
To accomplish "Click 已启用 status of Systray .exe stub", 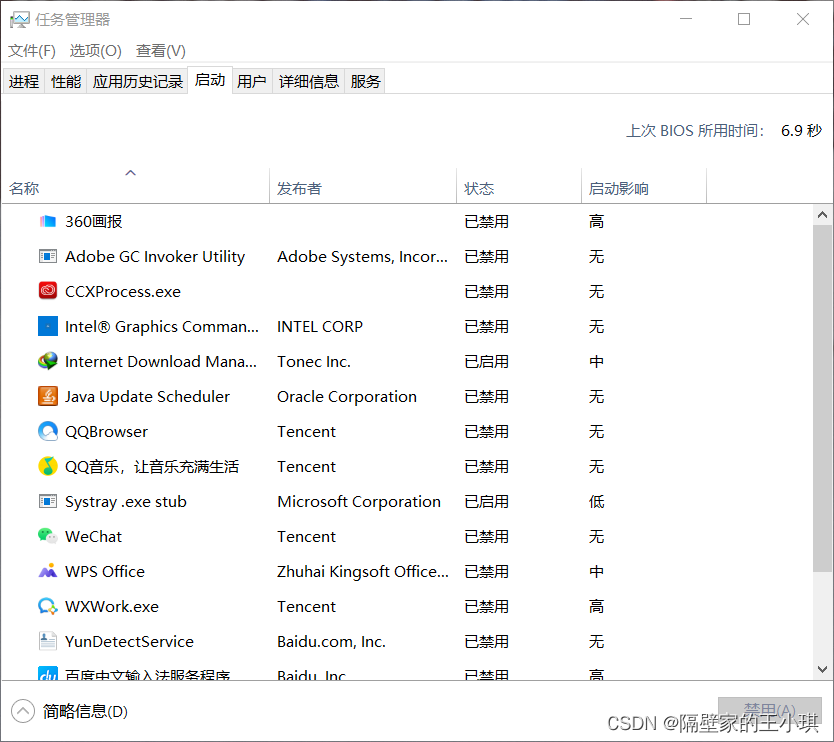I will point(486,502).
